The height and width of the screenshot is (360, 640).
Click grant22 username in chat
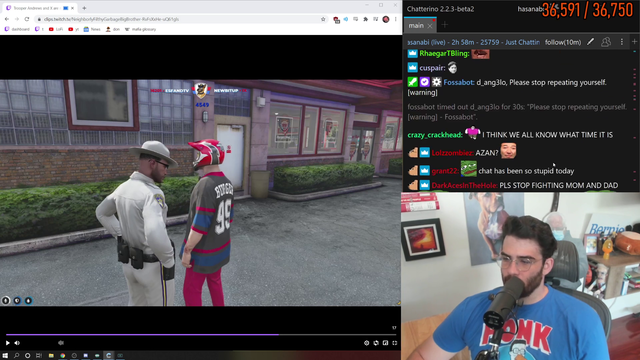pos(445,171)
